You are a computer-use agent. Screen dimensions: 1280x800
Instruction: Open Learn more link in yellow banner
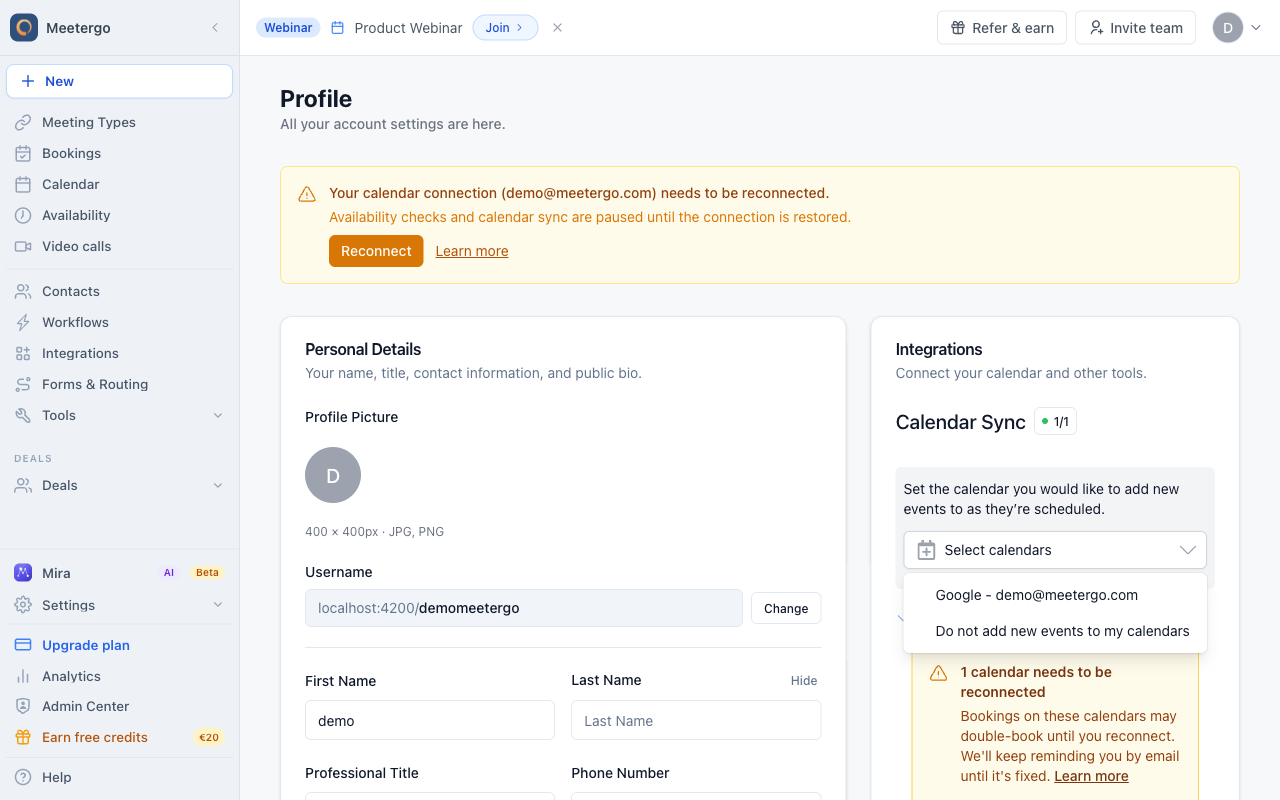pos(472,251)
